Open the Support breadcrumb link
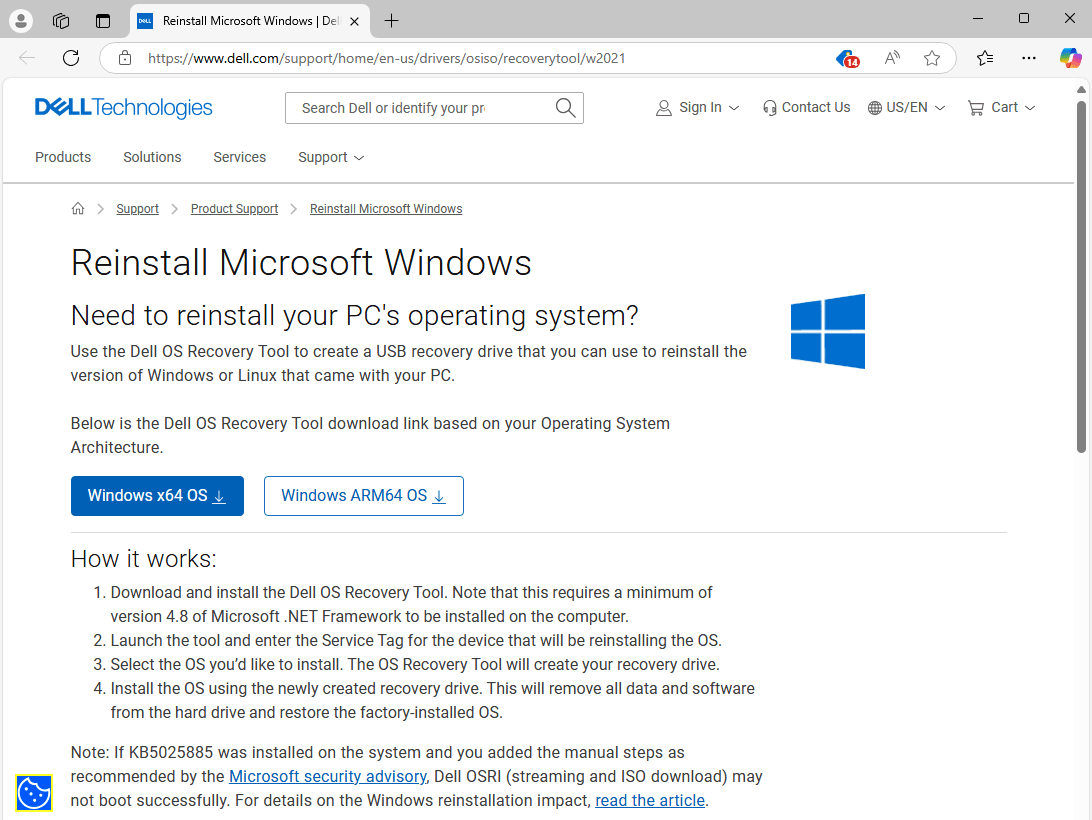 click(137, 209)
